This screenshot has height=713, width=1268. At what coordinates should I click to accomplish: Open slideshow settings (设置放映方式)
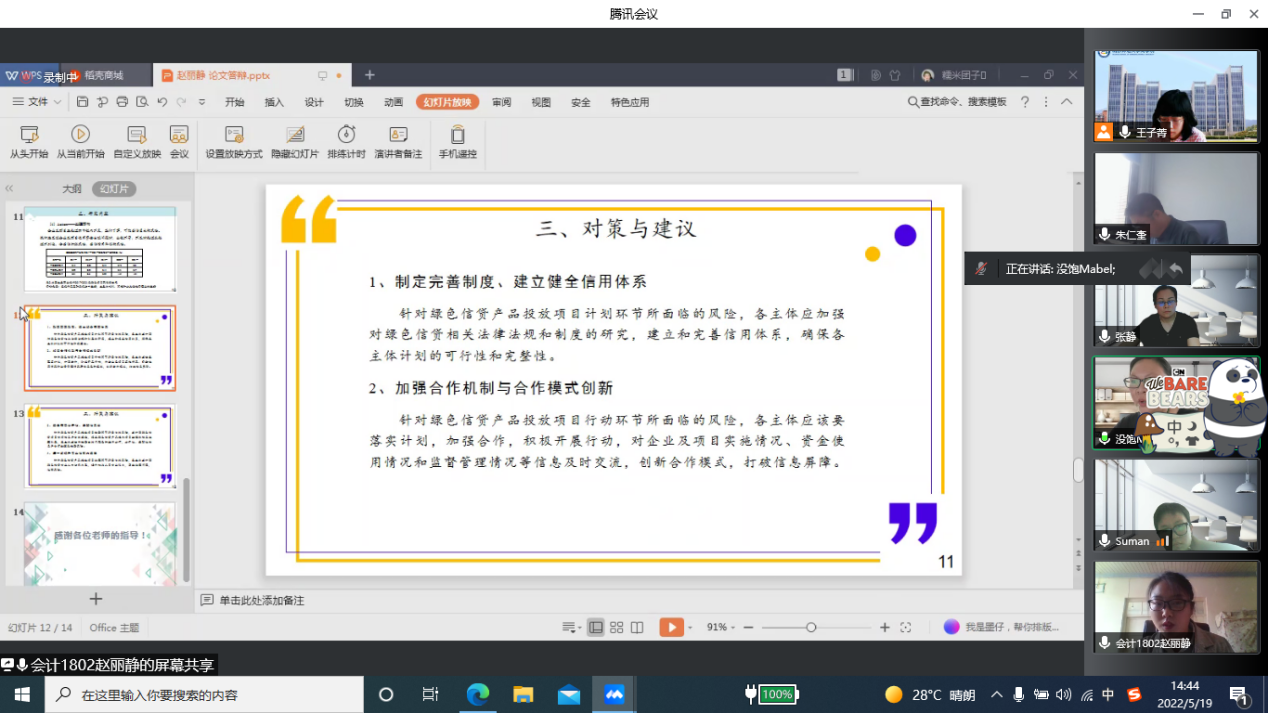click(x=234, y=141)
